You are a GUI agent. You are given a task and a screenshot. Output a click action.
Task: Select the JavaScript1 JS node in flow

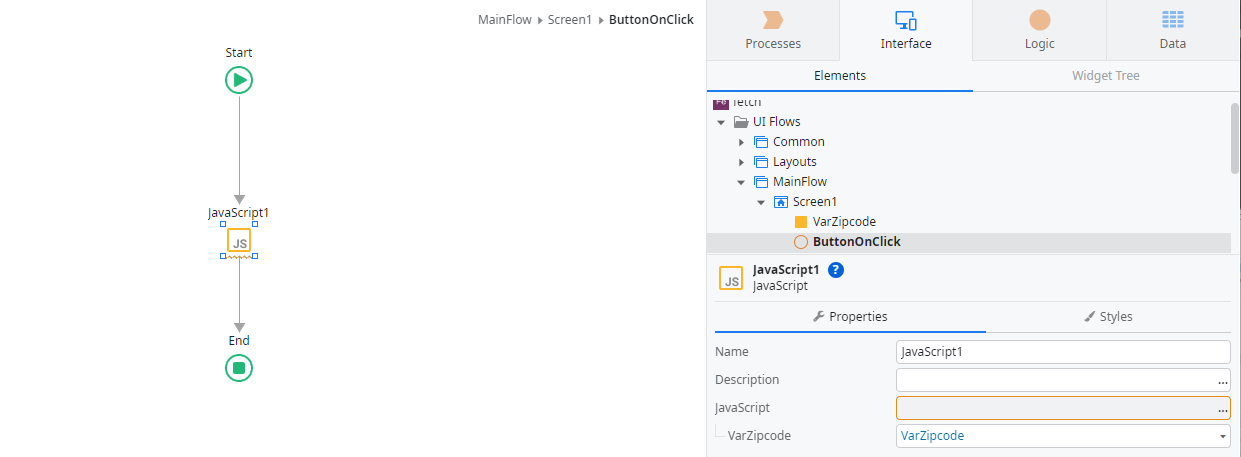pos(239,241)
